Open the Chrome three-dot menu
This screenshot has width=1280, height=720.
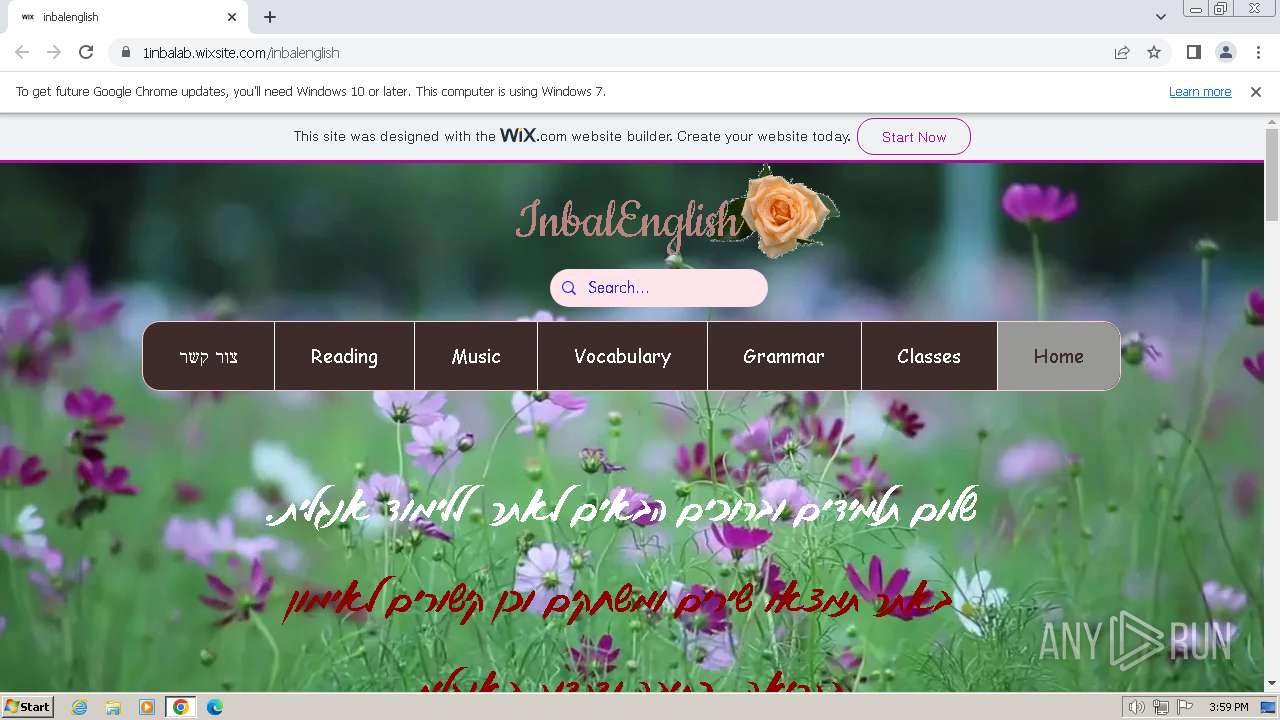coord(1257,52)
